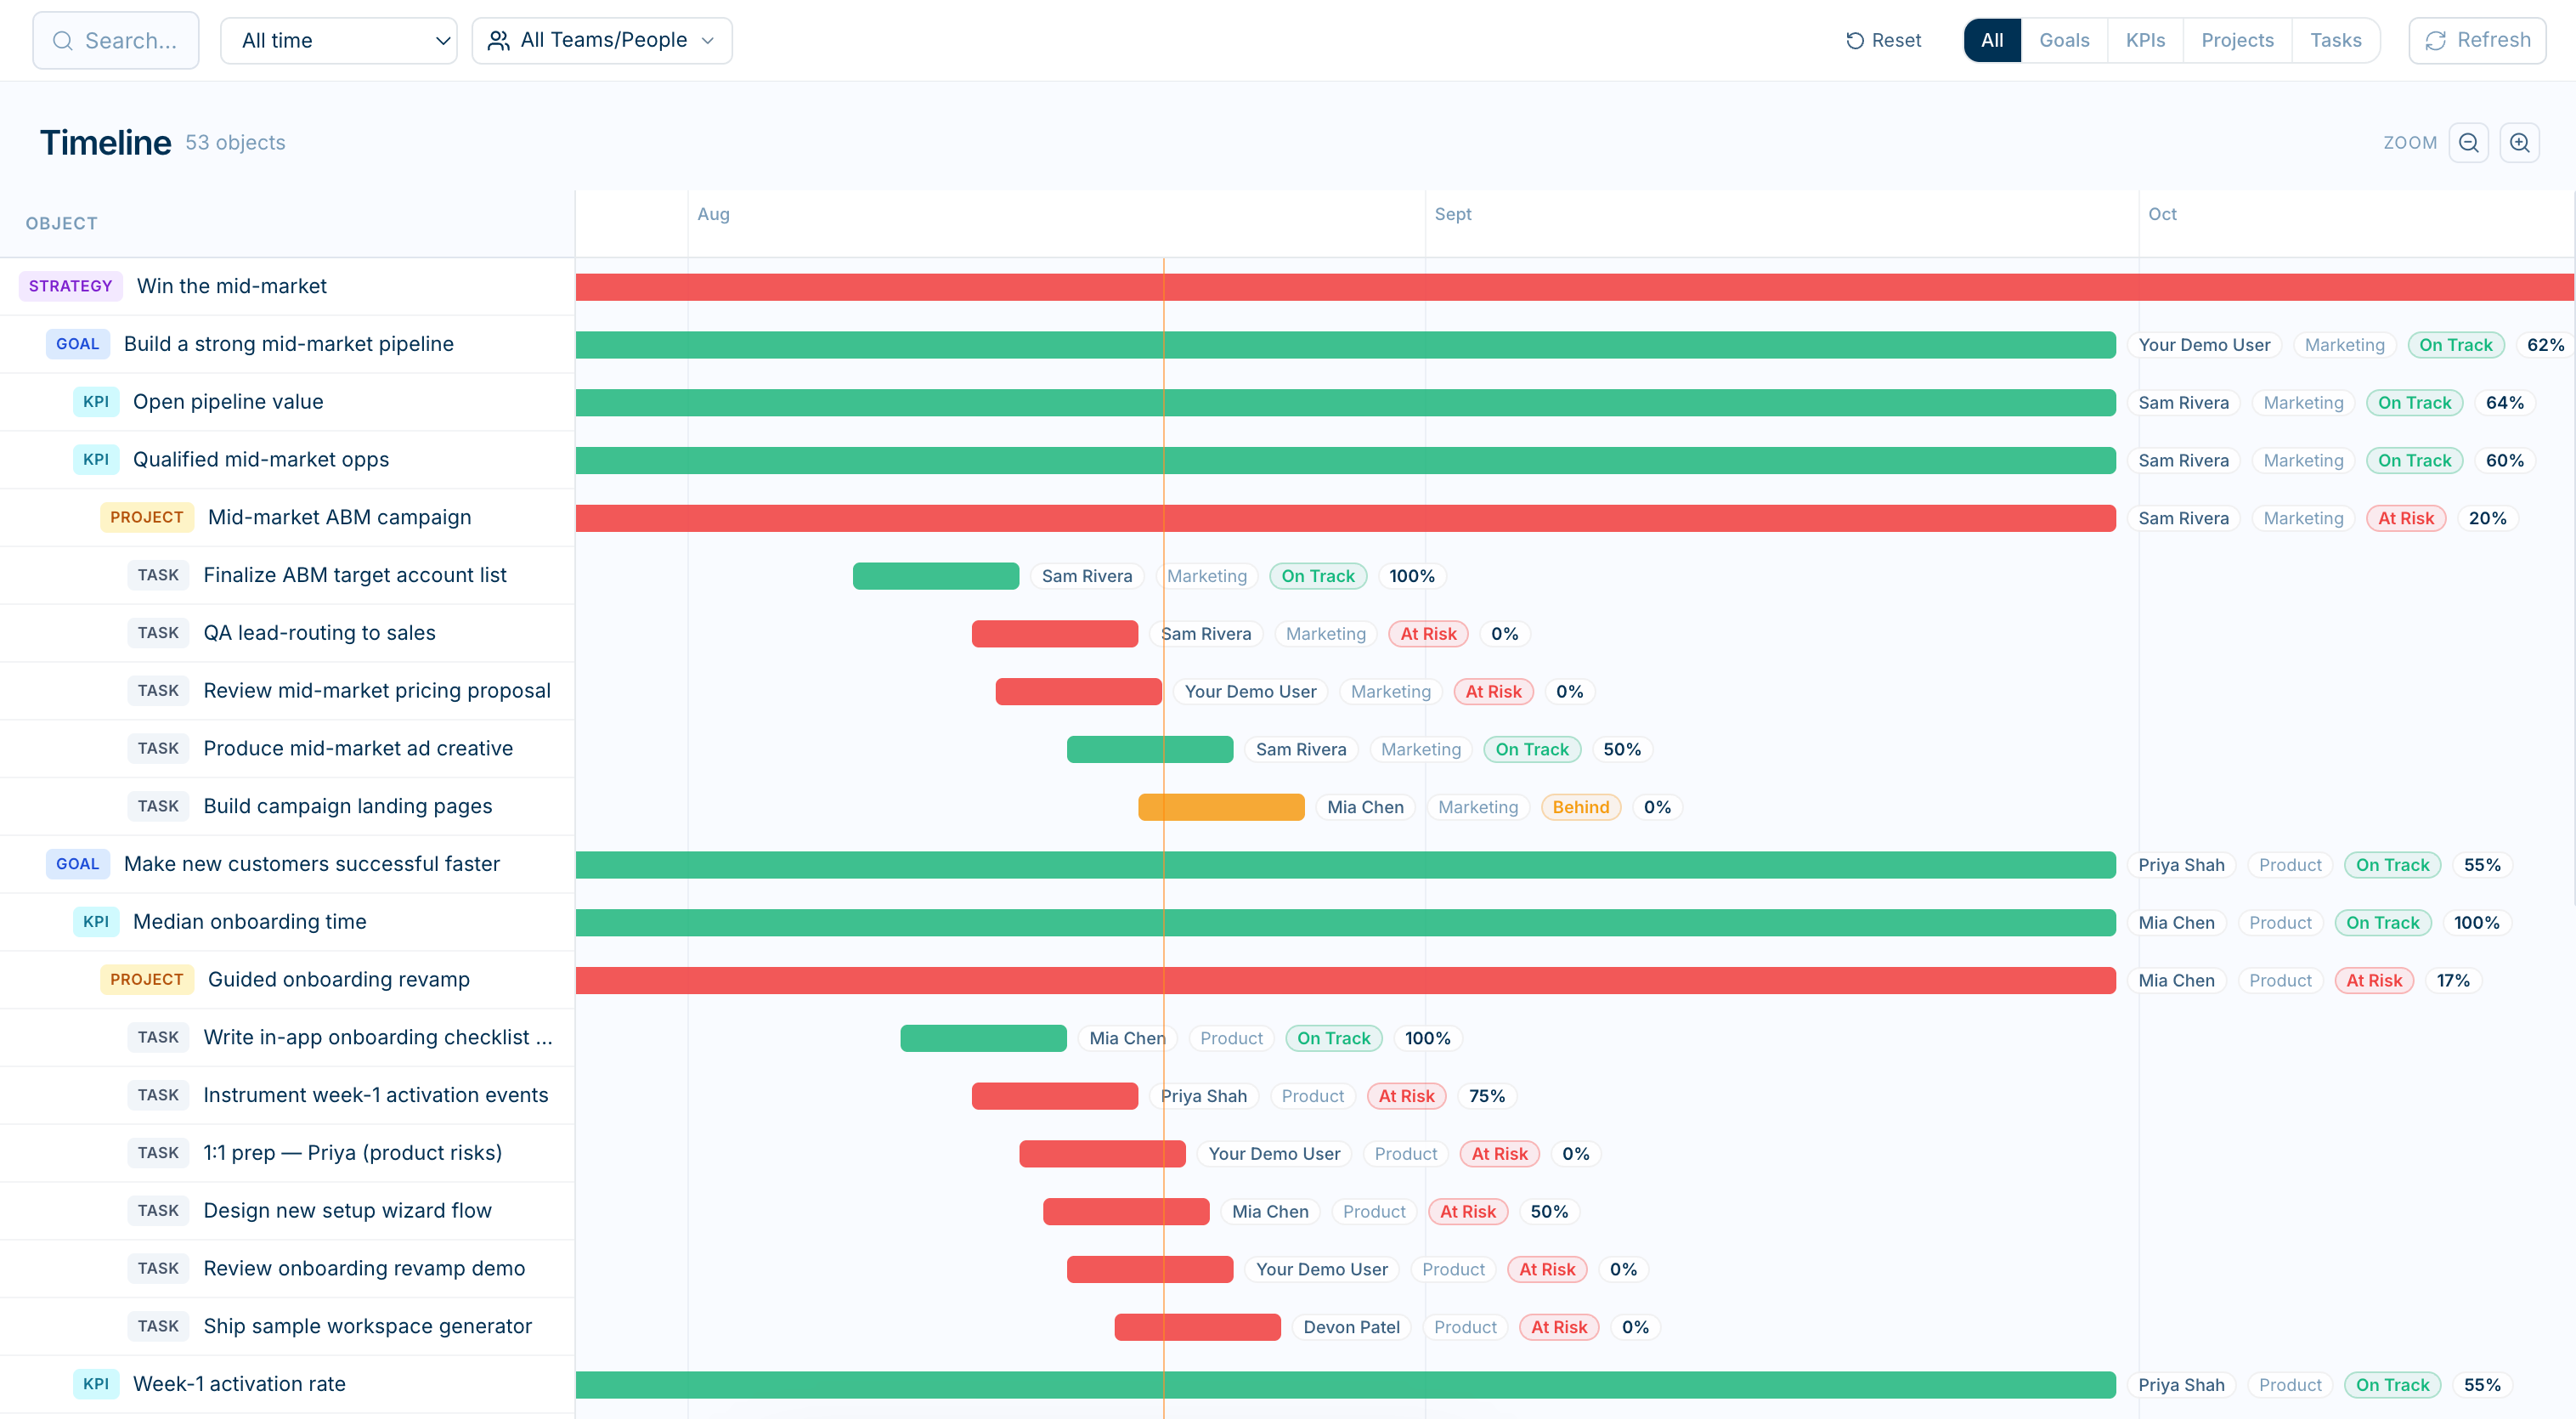Click the Reset circular arrow icon
Screen dimensions: 2576x1419
tap(1854, 41)
